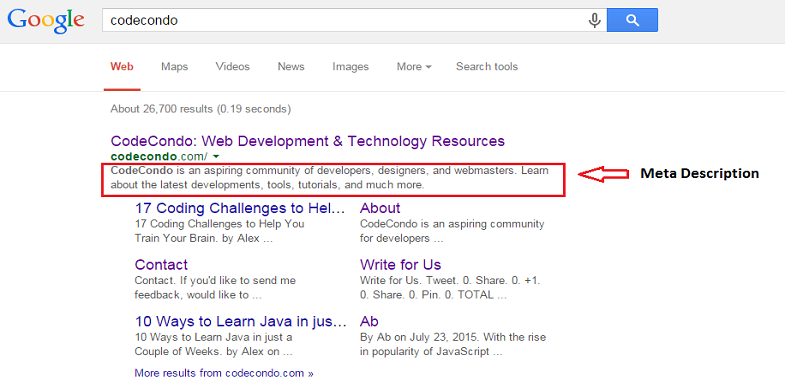Click the snippet starting Contact. If you'd like to send
The height and width of the screenshot is (391, 785).
click(x=215, y=288)
